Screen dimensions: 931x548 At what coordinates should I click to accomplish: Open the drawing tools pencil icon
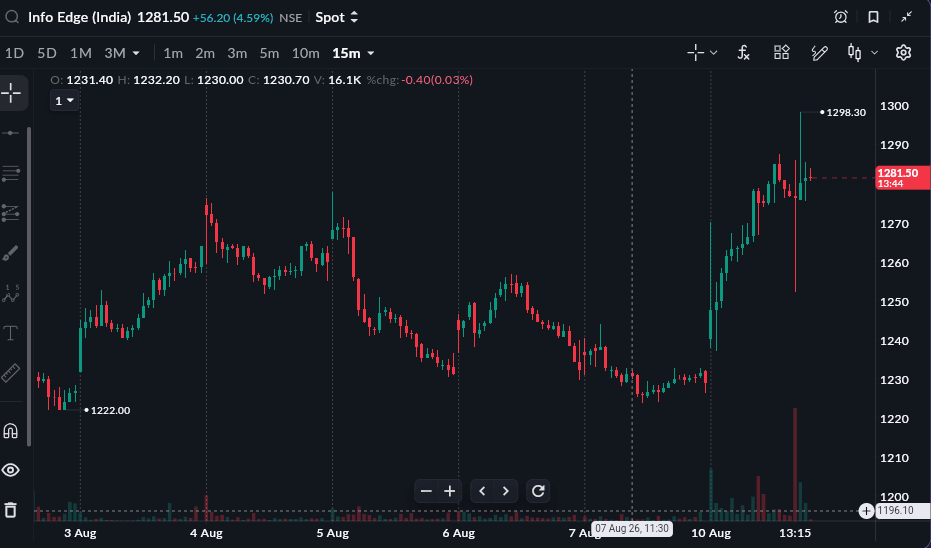click(819, 53)
